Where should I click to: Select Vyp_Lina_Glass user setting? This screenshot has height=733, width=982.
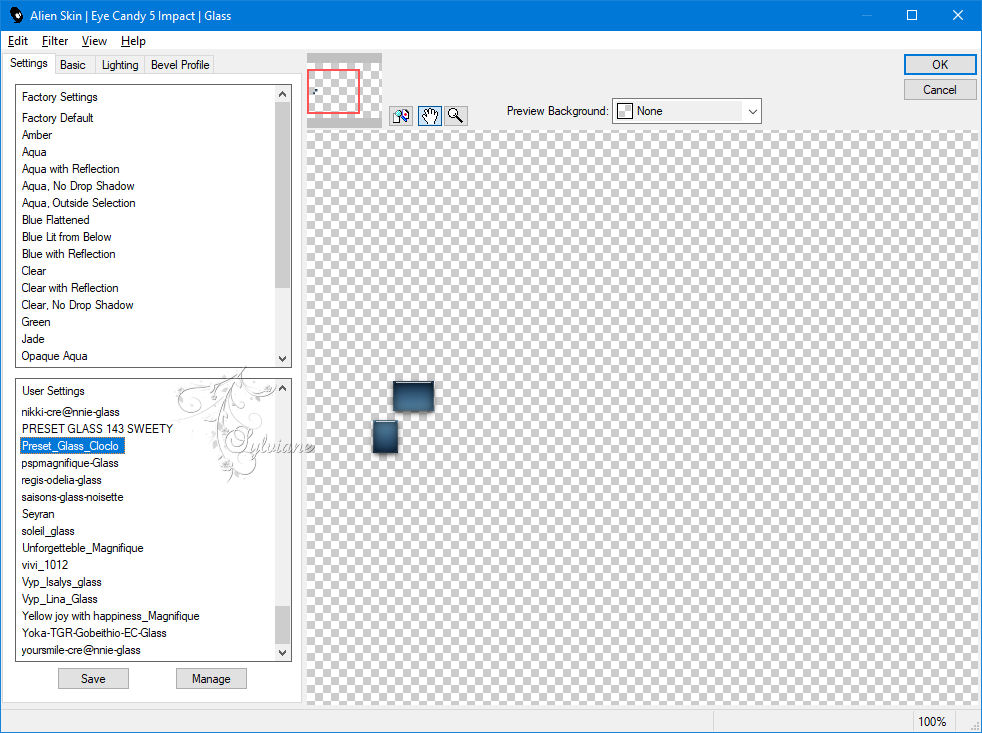(59, 598)
